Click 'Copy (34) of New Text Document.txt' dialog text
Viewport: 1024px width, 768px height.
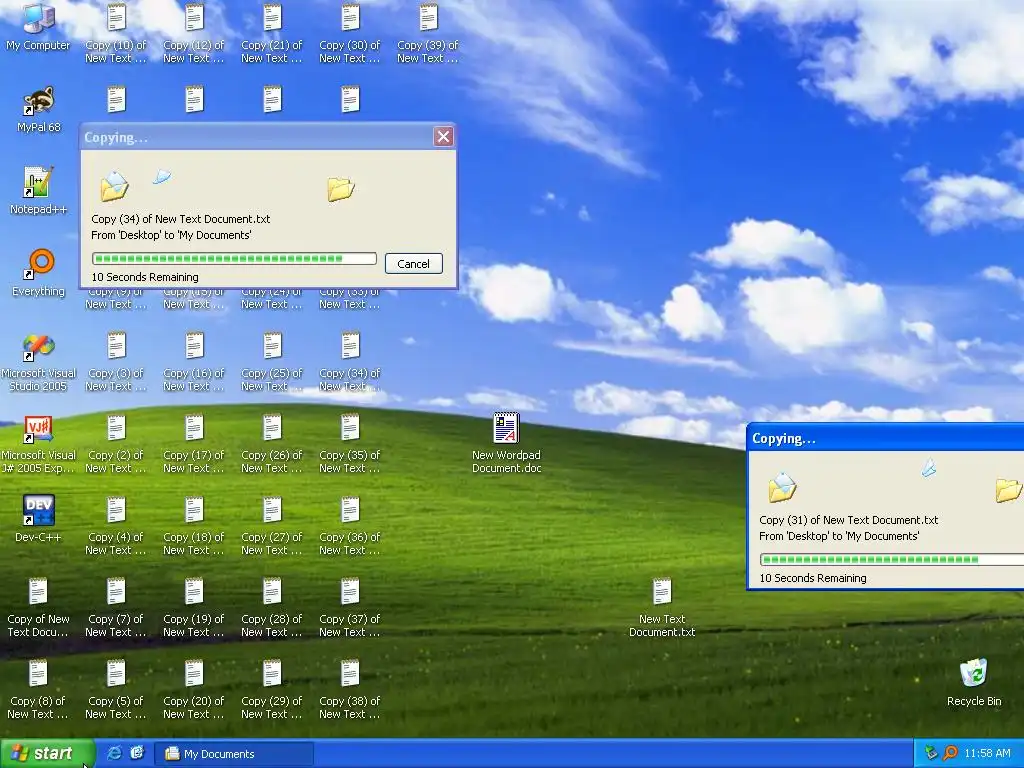click(181, 219)
